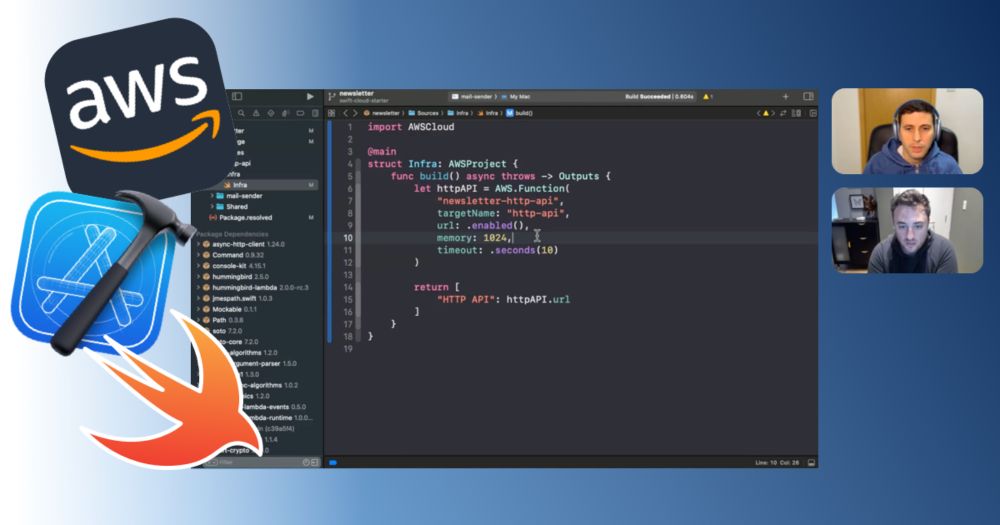
Task: Expand the Command package dependency
Action: coord(199,255)
